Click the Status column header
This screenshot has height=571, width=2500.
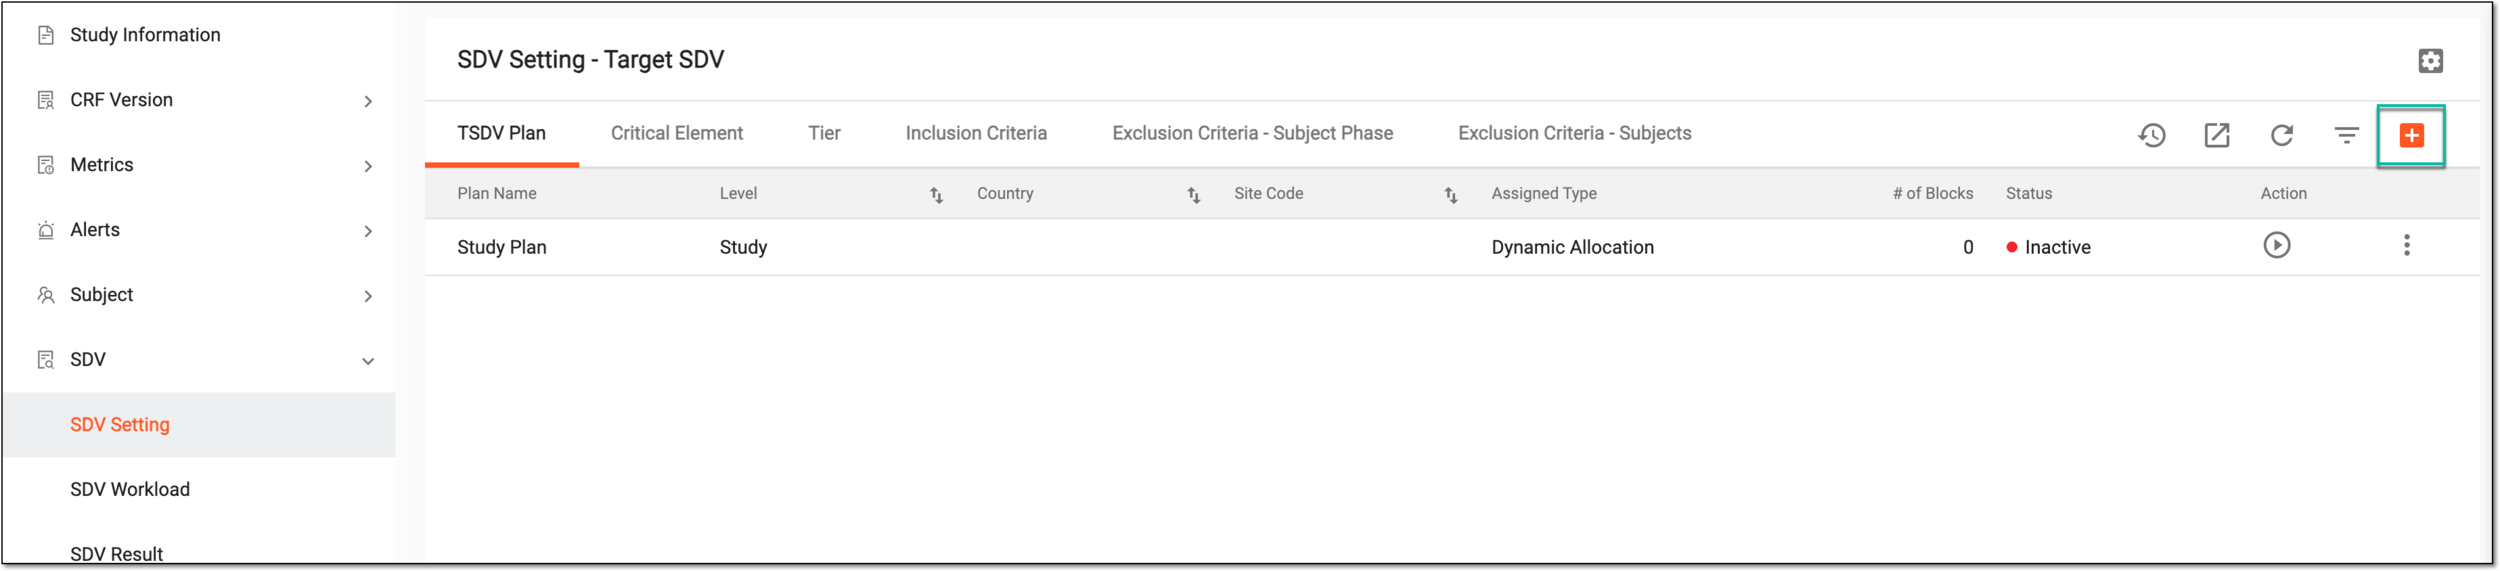(x=2028, y=194)
